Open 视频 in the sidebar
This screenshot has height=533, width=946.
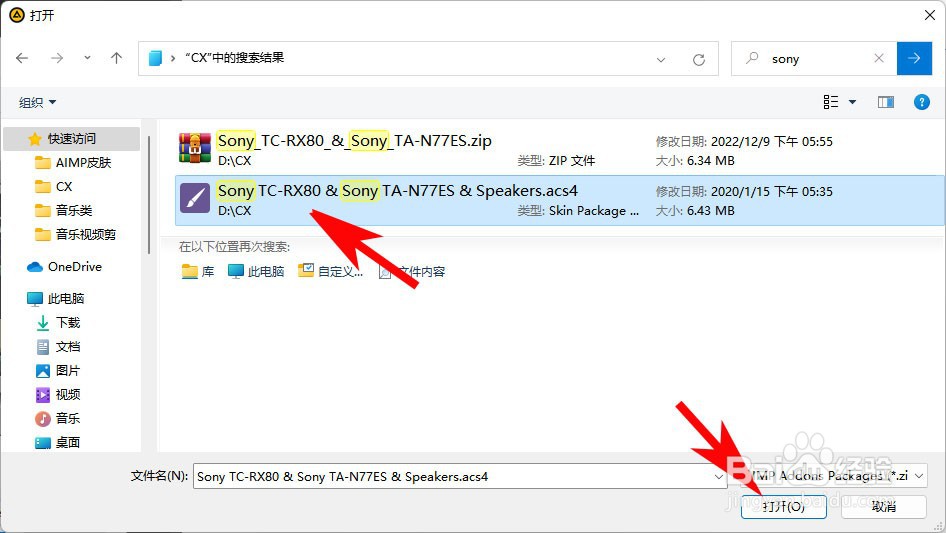(59, 394)
